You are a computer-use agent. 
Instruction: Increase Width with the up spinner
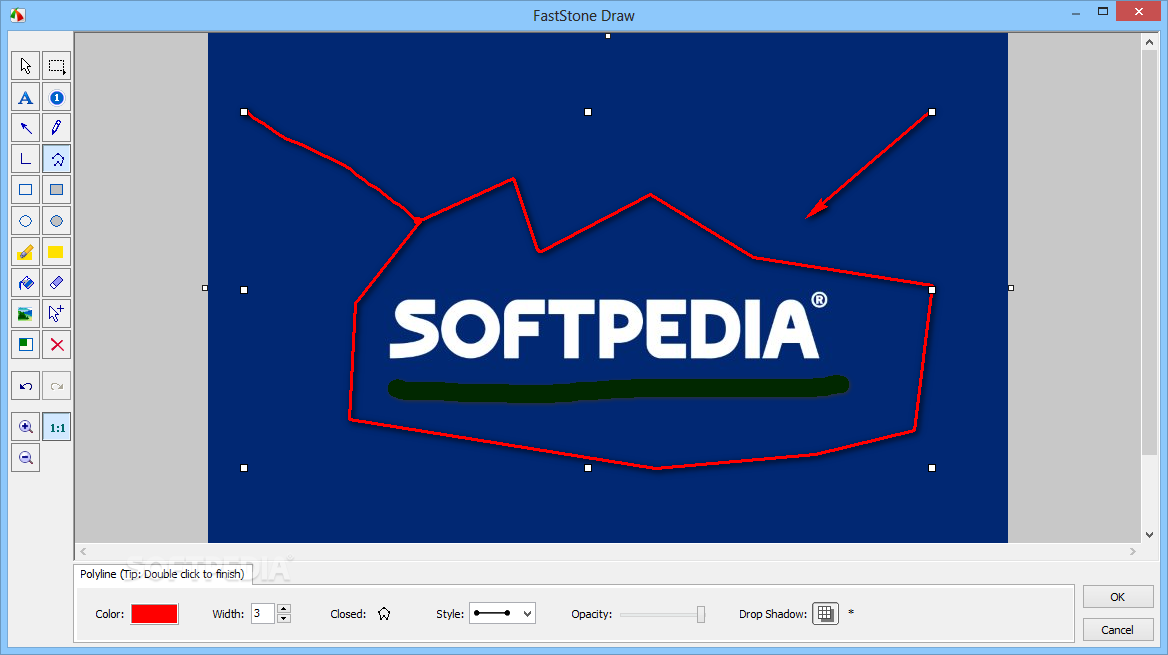pyautogui.click(x=283, y=609)
